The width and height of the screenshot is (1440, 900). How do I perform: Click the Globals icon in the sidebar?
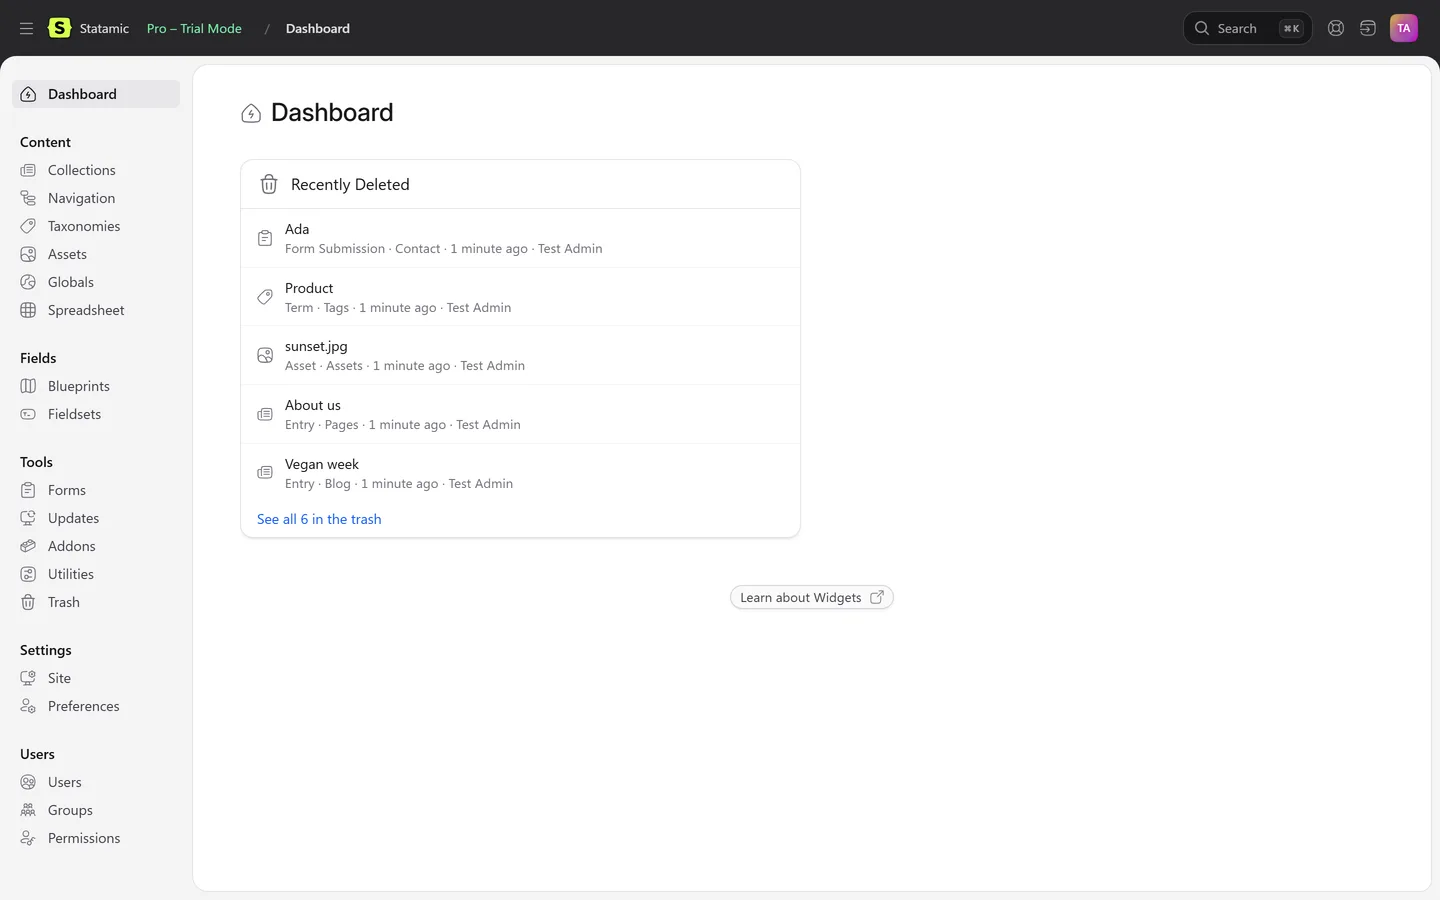[x=28, y=282]
